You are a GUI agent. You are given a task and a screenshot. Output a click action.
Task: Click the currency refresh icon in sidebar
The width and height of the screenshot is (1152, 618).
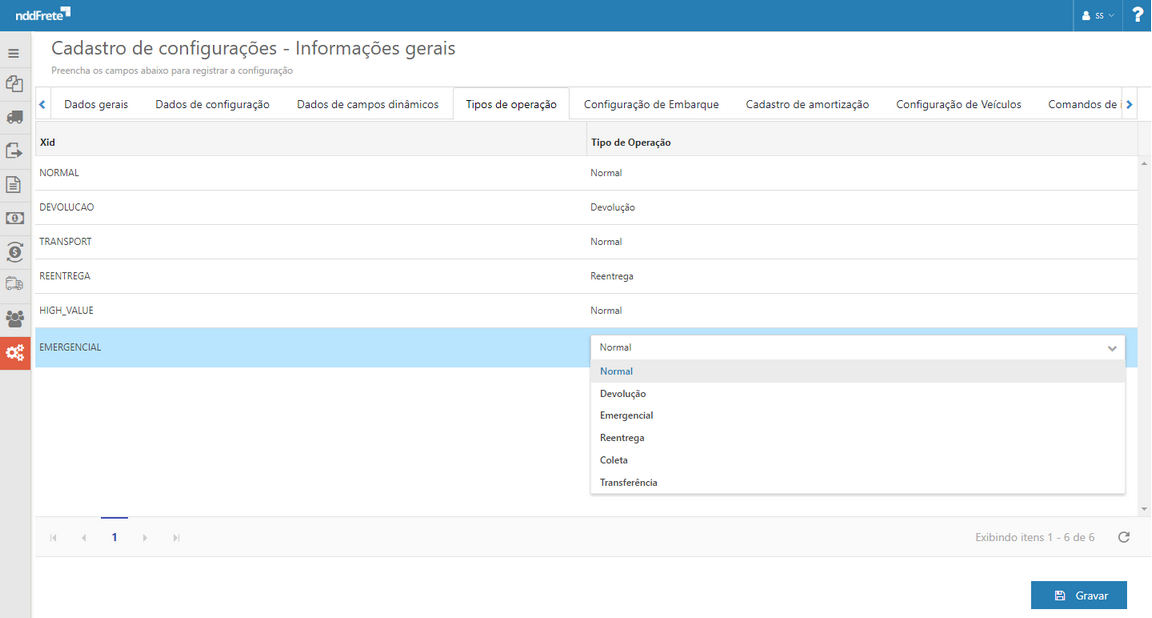click(x=14, y=252)
